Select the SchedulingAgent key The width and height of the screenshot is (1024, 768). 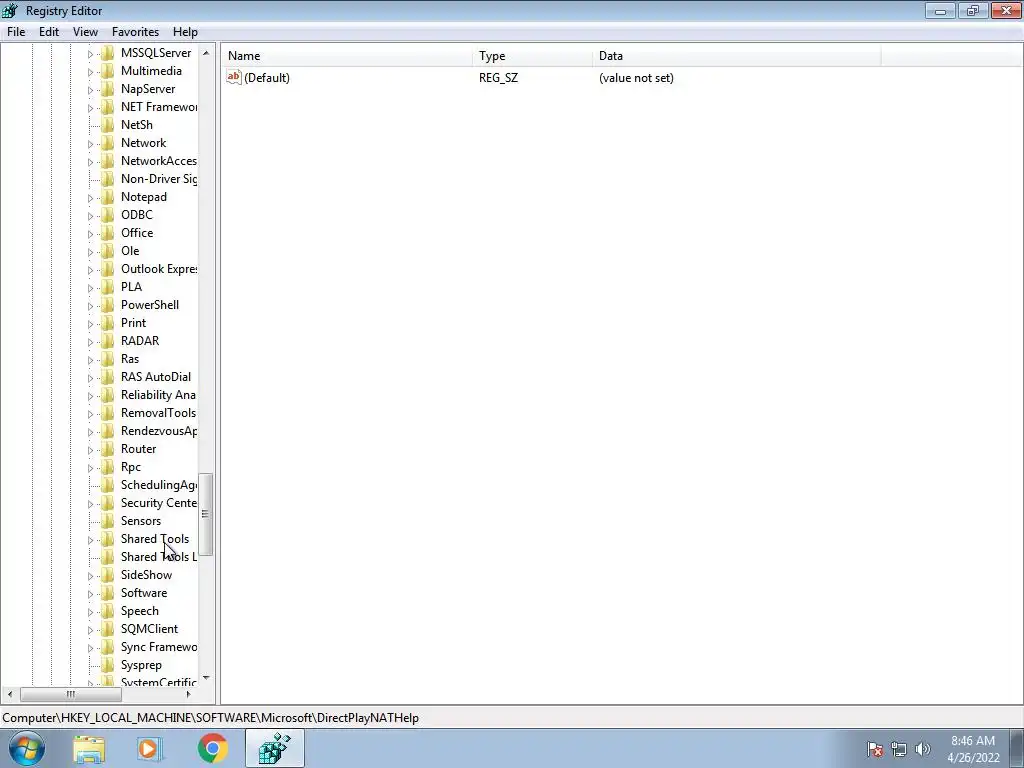(x=159, y=485)
